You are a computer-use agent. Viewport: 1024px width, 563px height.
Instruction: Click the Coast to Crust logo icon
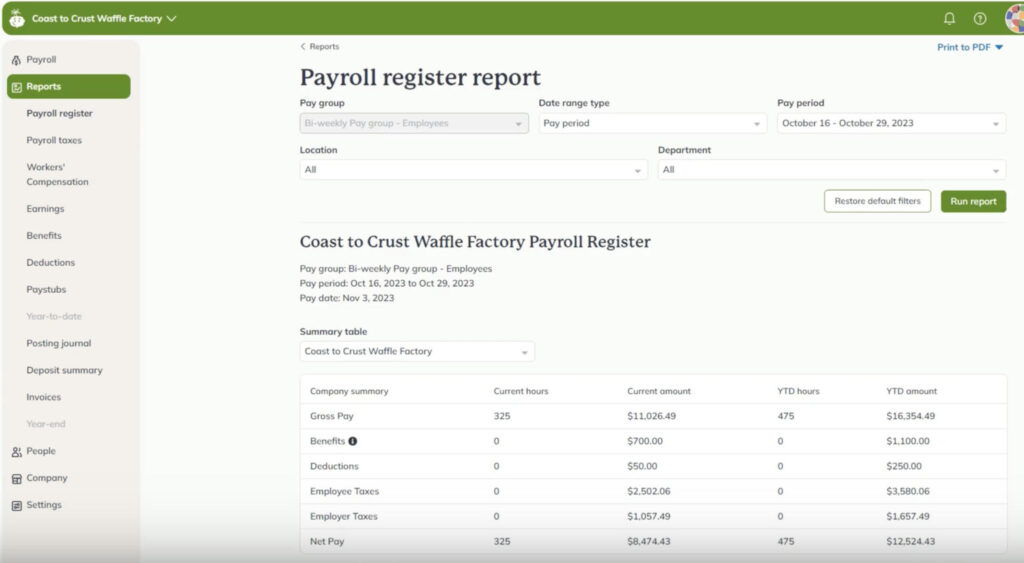pyautogui.click(x=17, y=18)
